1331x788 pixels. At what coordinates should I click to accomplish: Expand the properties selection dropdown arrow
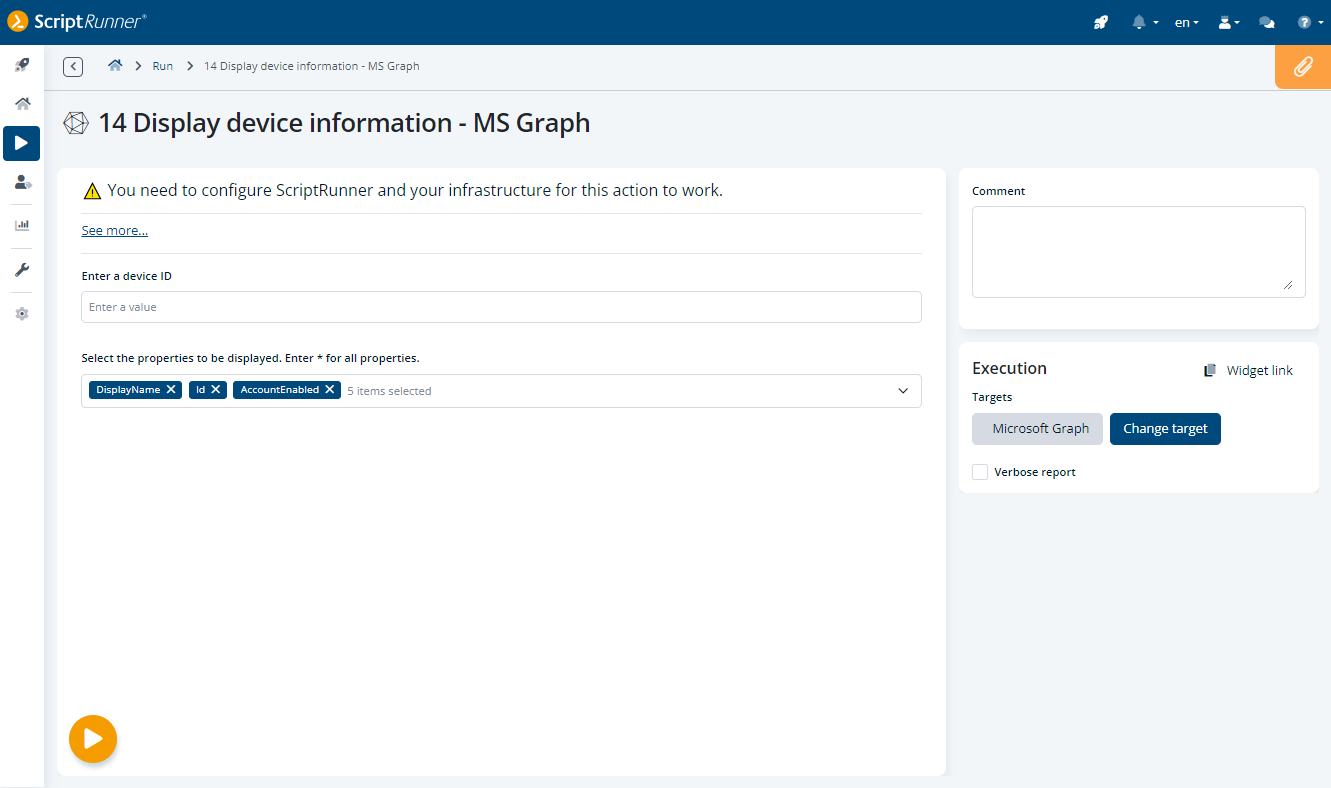point(903,391)
